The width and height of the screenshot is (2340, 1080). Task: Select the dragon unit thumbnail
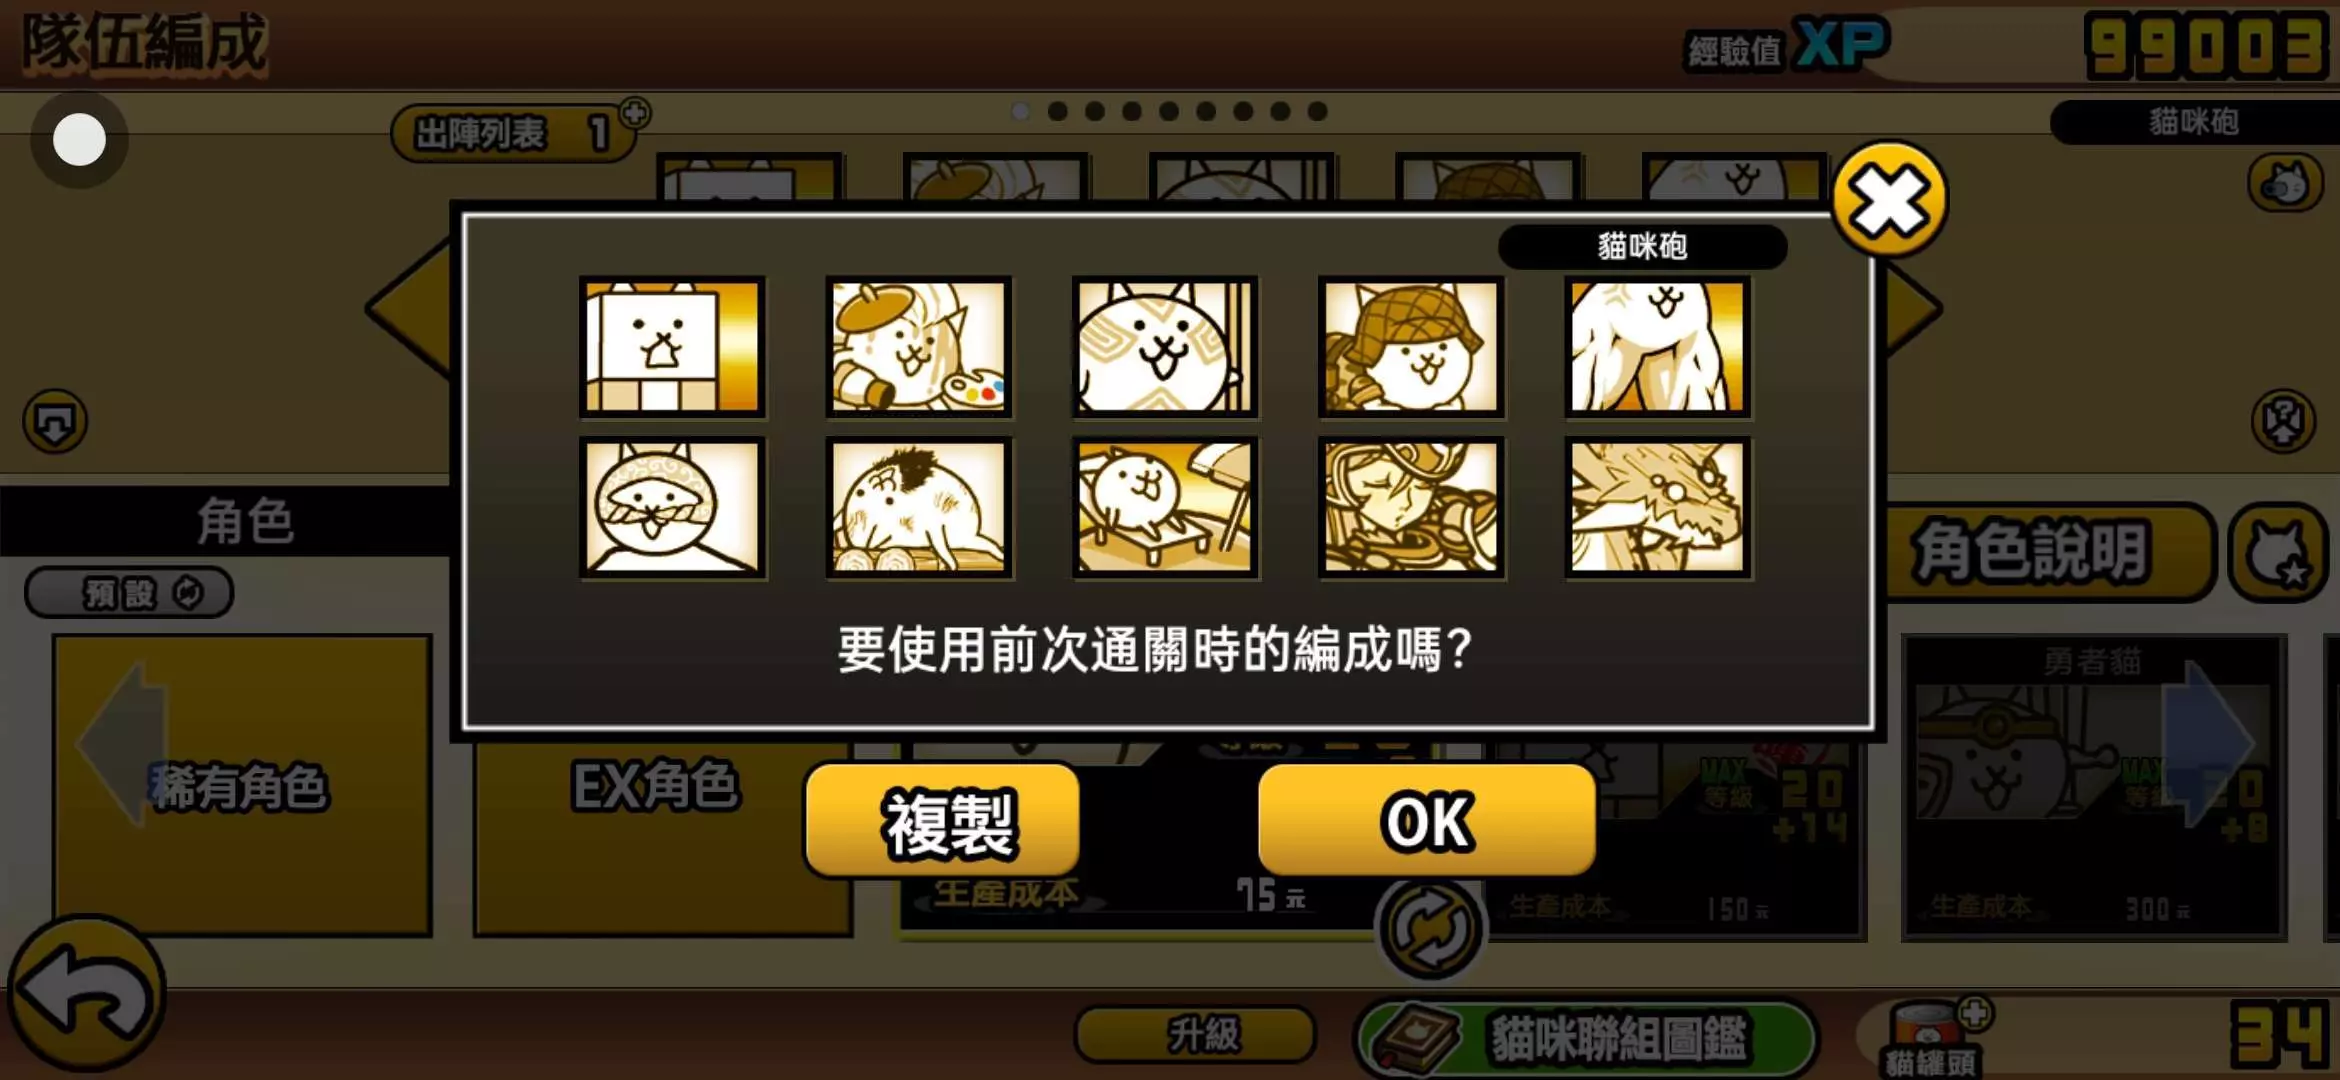coord(1657,508)
